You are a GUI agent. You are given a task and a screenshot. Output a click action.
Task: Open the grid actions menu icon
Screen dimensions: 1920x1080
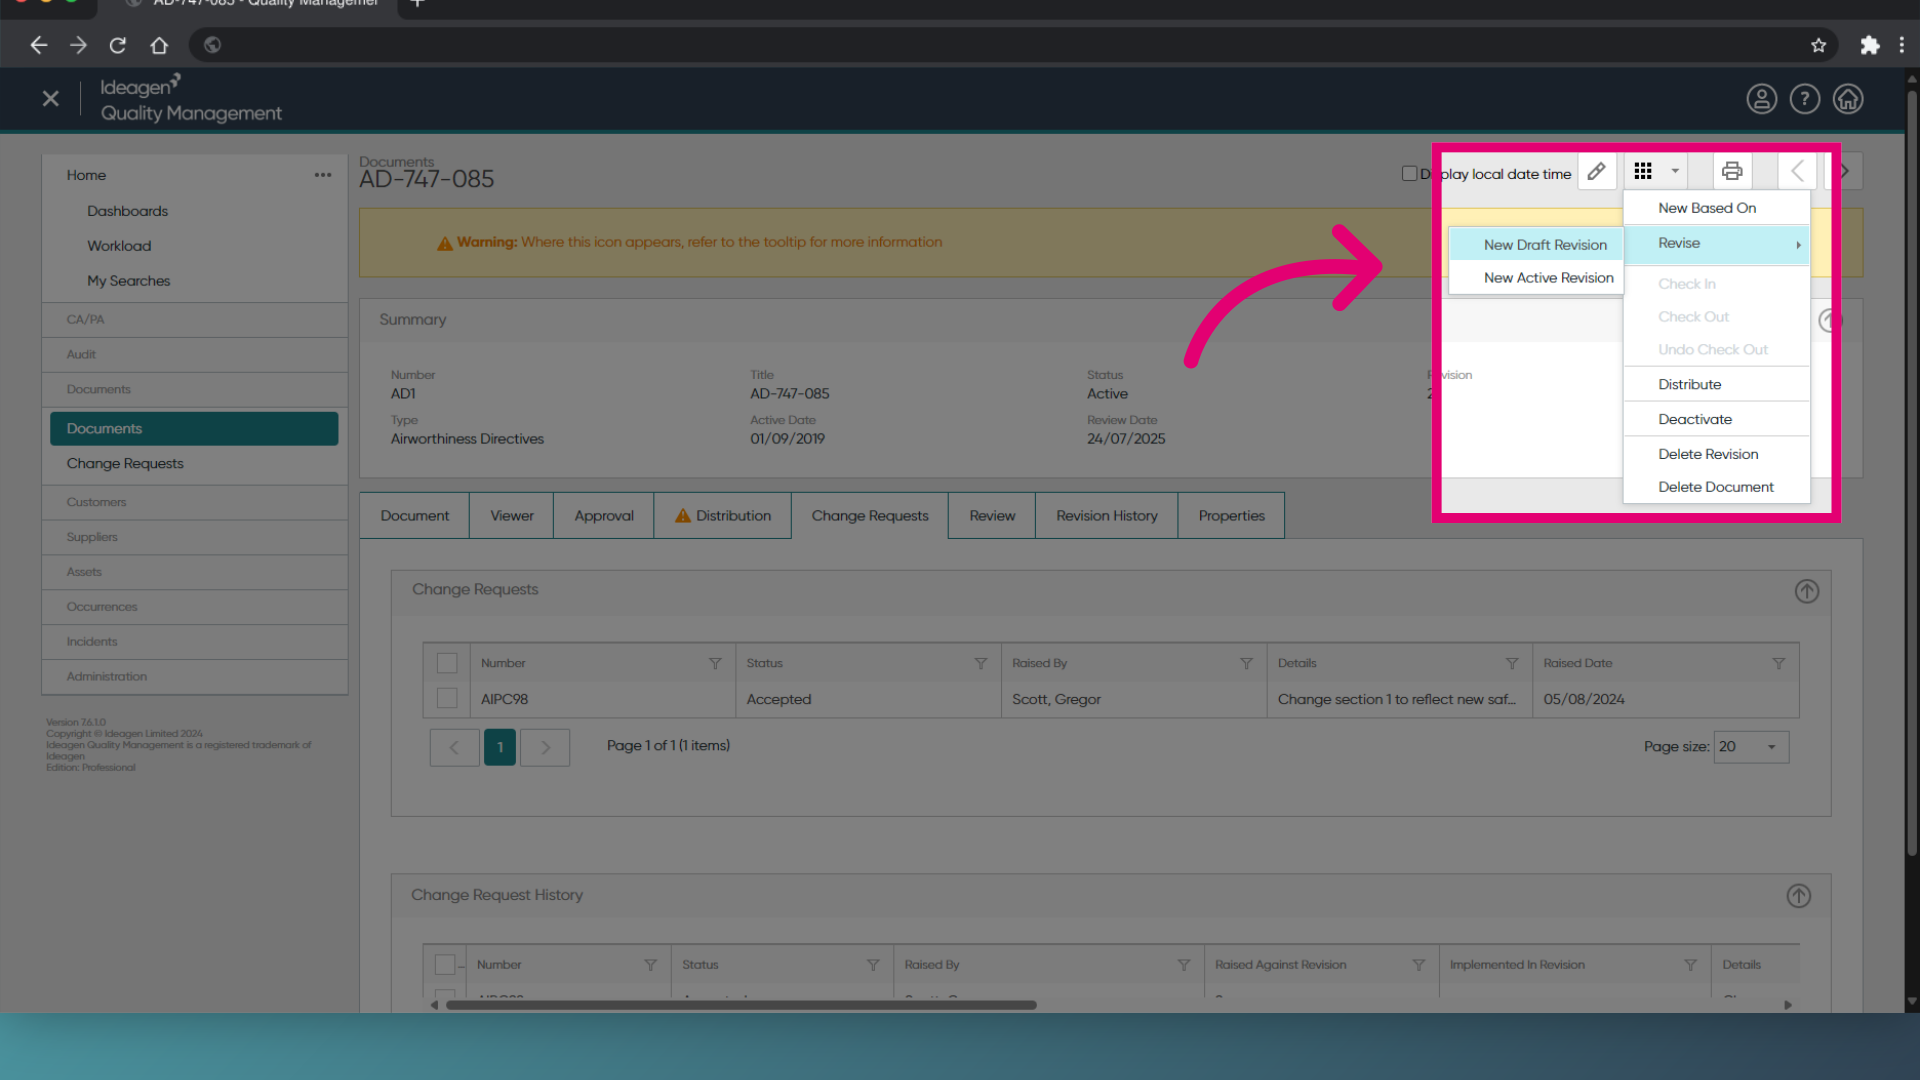tap(1643, 172)
